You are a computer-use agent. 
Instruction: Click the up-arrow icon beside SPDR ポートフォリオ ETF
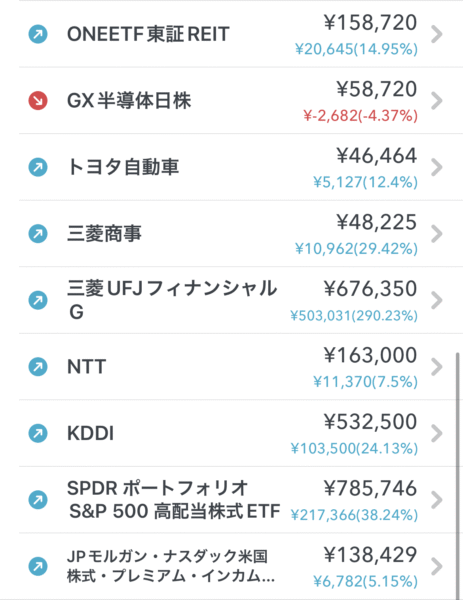pos(38,500)
